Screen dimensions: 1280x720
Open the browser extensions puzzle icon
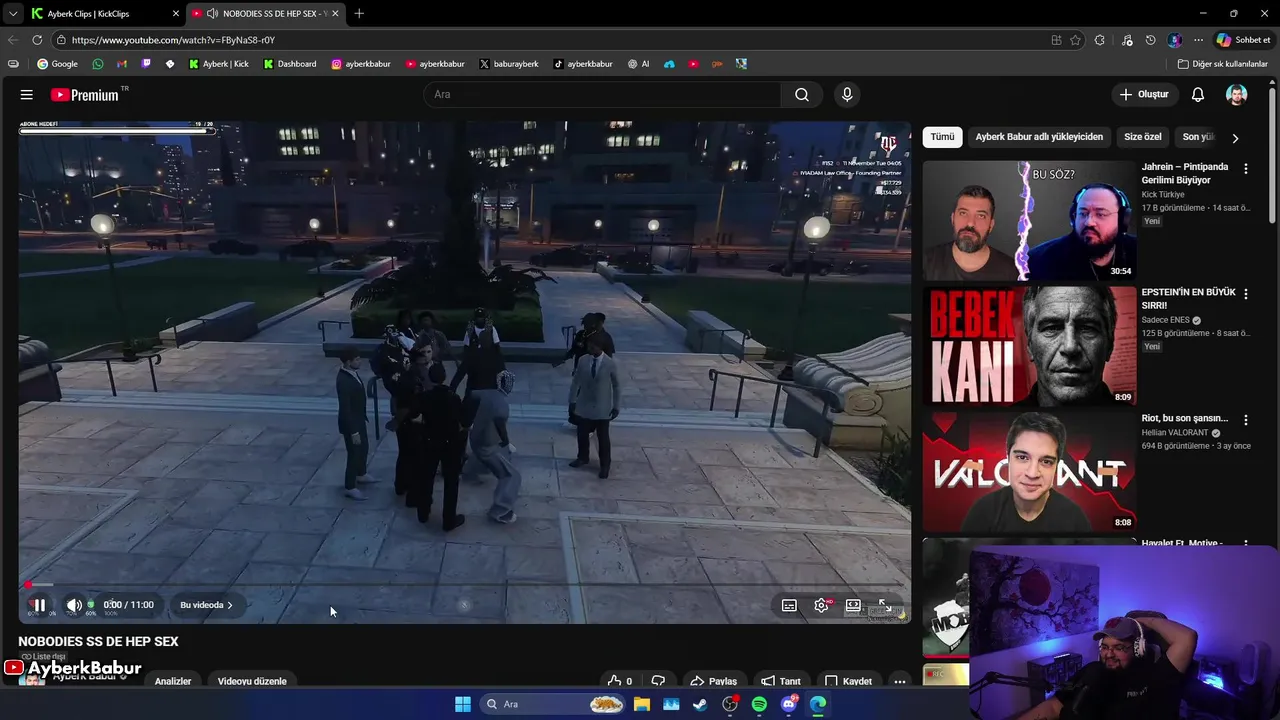1100,40
